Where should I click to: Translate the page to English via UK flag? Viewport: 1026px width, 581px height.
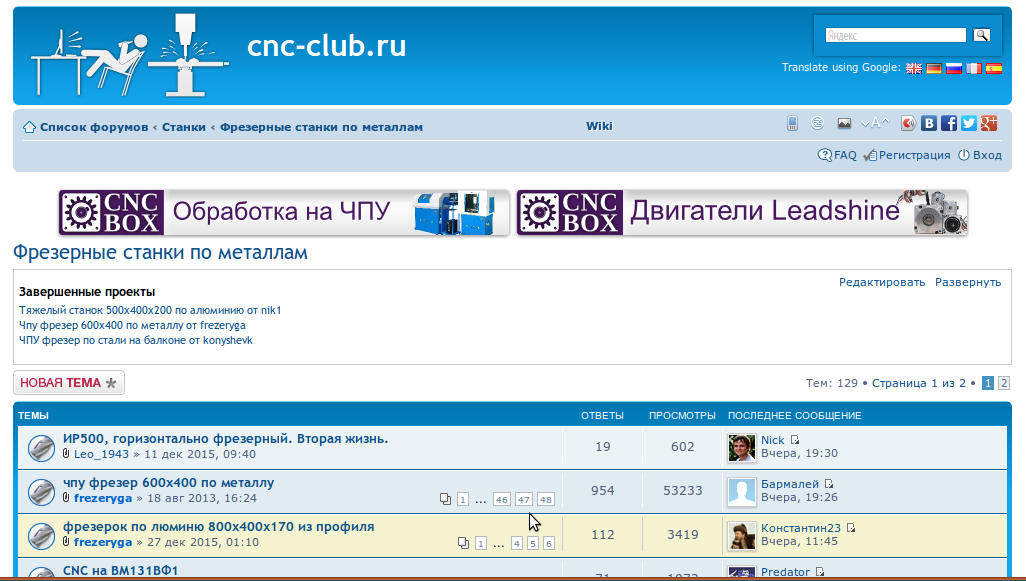913,68
